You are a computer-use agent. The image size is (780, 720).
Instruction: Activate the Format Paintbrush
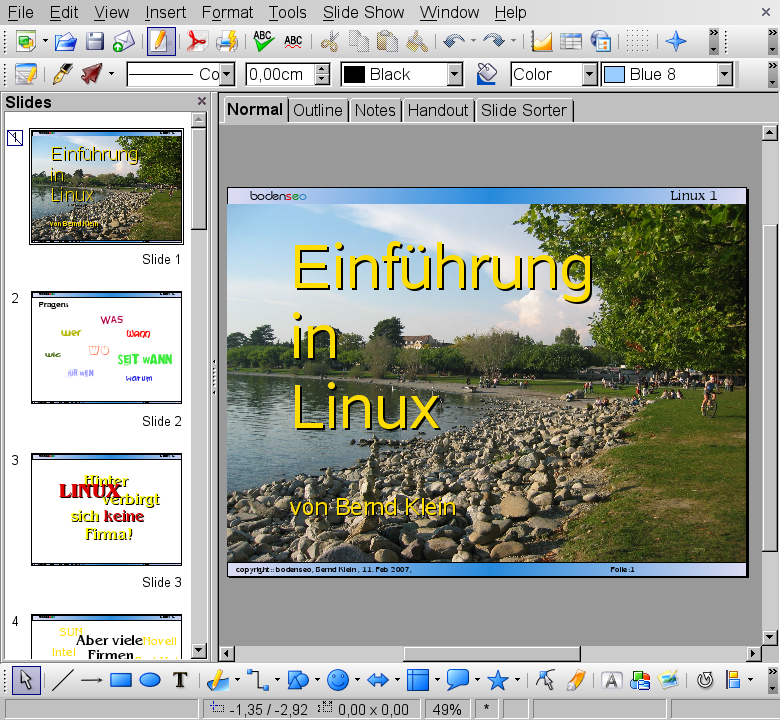417,41
